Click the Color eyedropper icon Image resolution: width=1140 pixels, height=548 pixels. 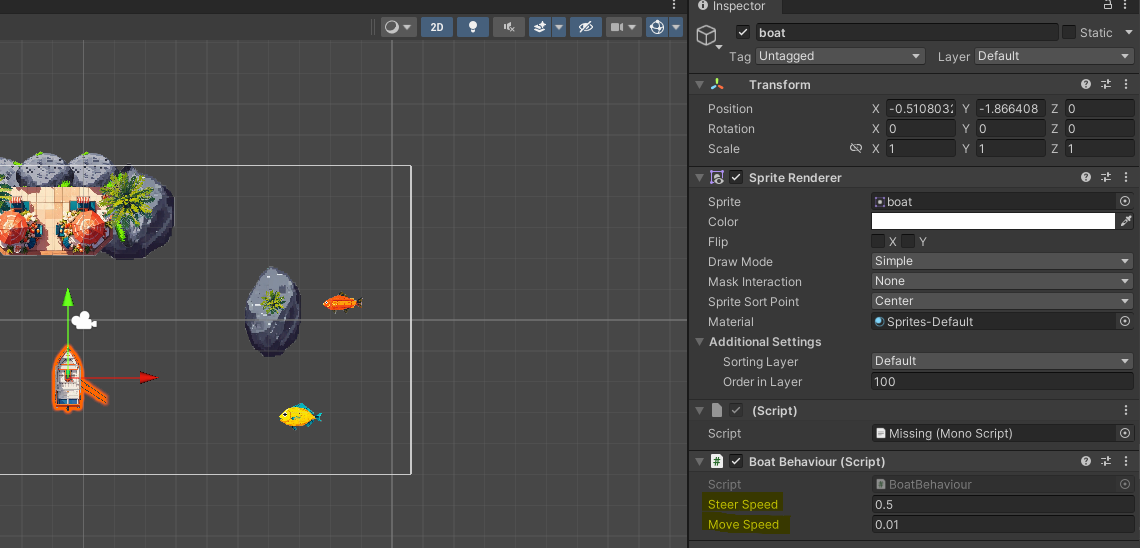[x=1126, y=221]
